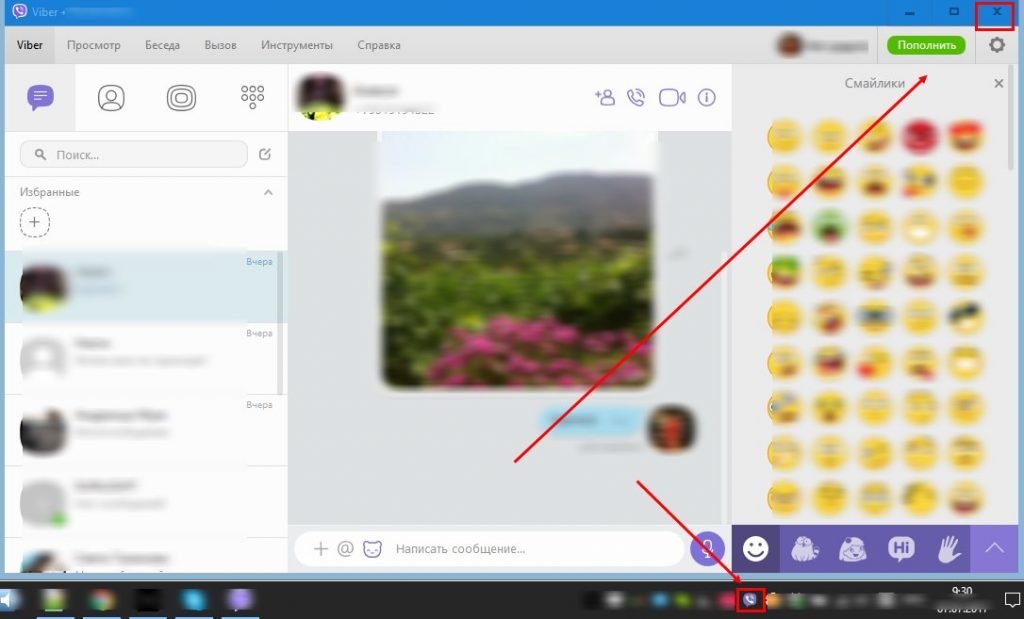Viewport: 1024px width, 619px height.
Task: Expand the sticker packs list arrow
Action: [x=996, y=548]
